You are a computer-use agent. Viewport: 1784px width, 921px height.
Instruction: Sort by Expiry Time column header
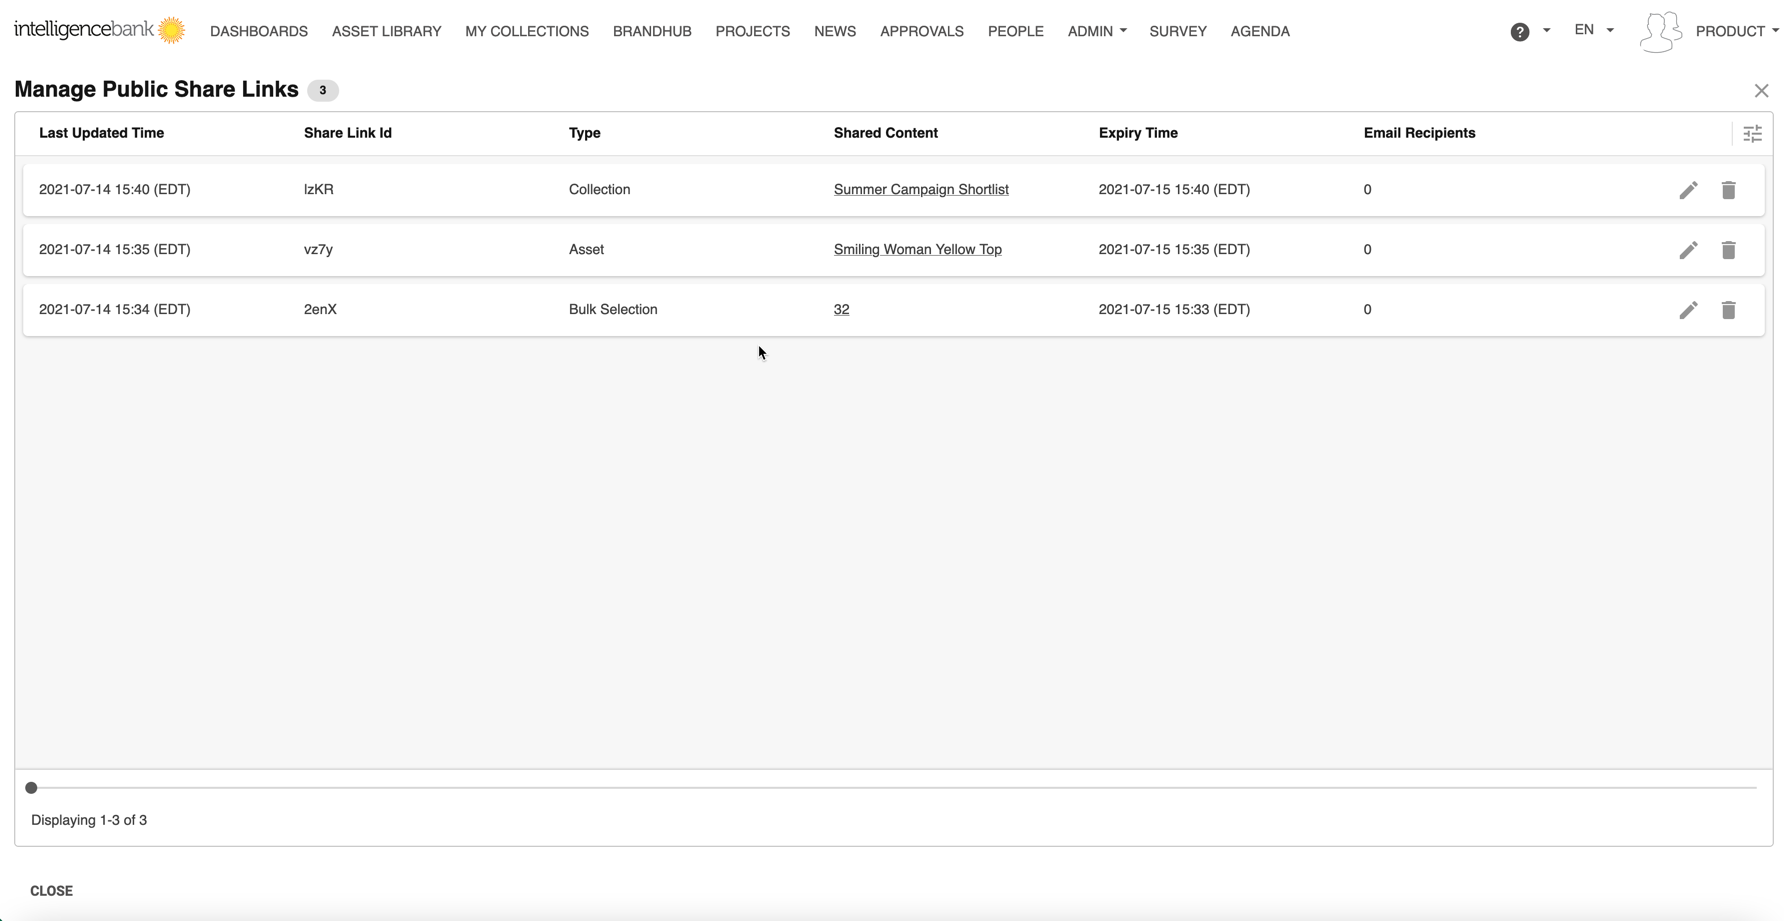point(1138,133)
